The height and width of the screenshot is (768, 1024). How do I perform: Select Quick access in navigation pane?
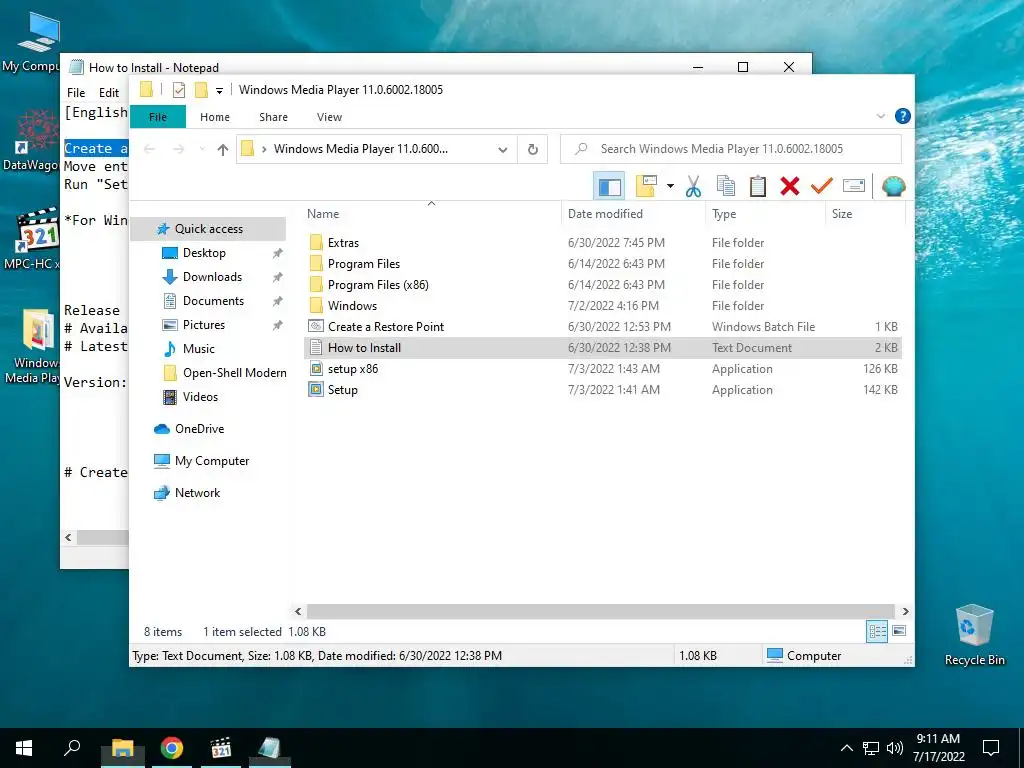click(x=208, y=229)
